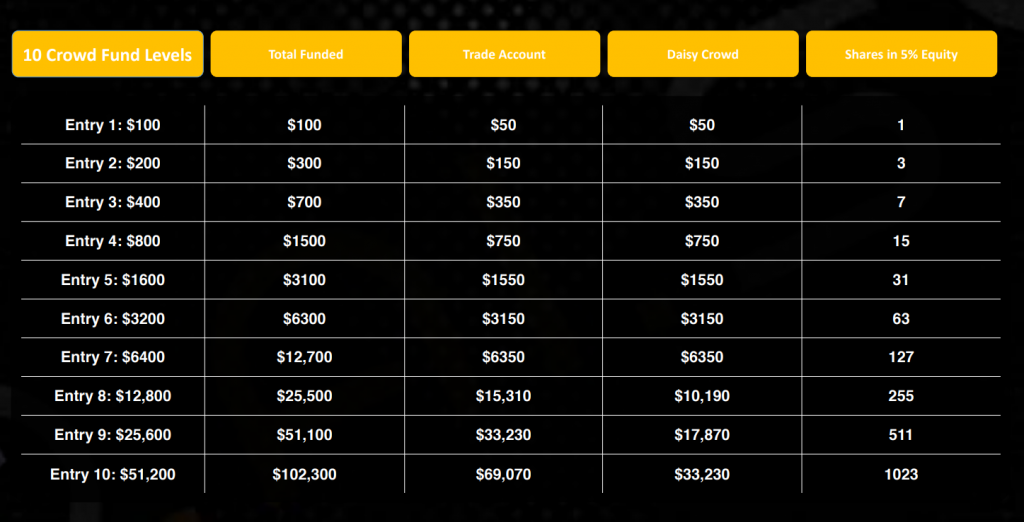1024x522 pixels.
Task: Select the Total Funded header button
Action: [306, 54]
